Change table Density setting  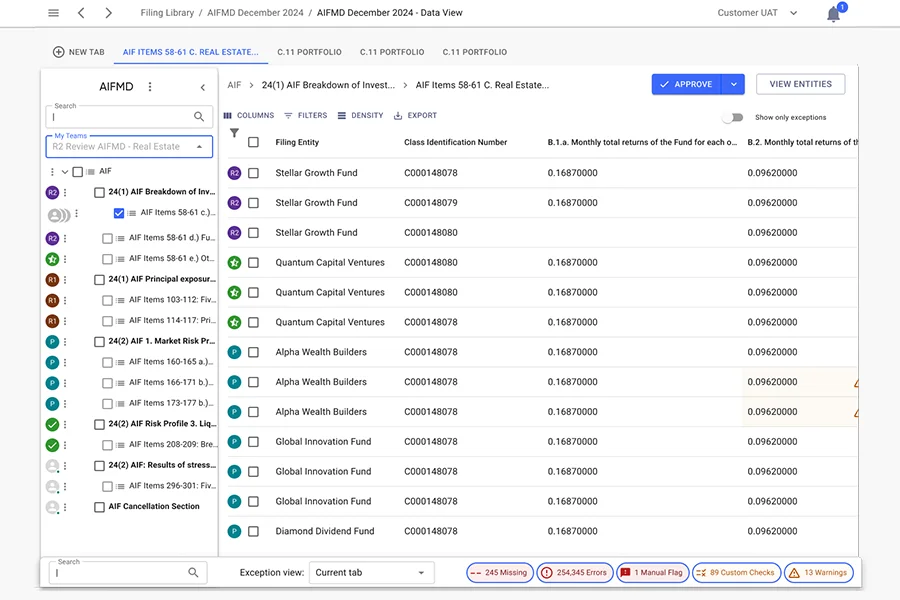tap(360, 116)
